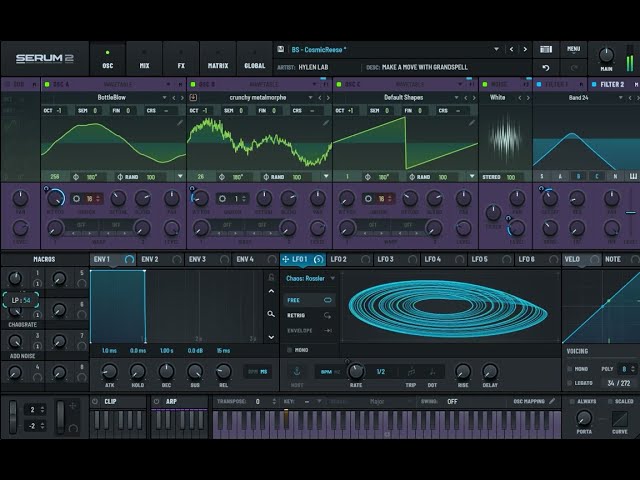Image resolution: width=640 pixels, height=480 pixels.
Task: Click the OSC B wavetable import icon
Action: pyautogui.click(x=193, y=98)
